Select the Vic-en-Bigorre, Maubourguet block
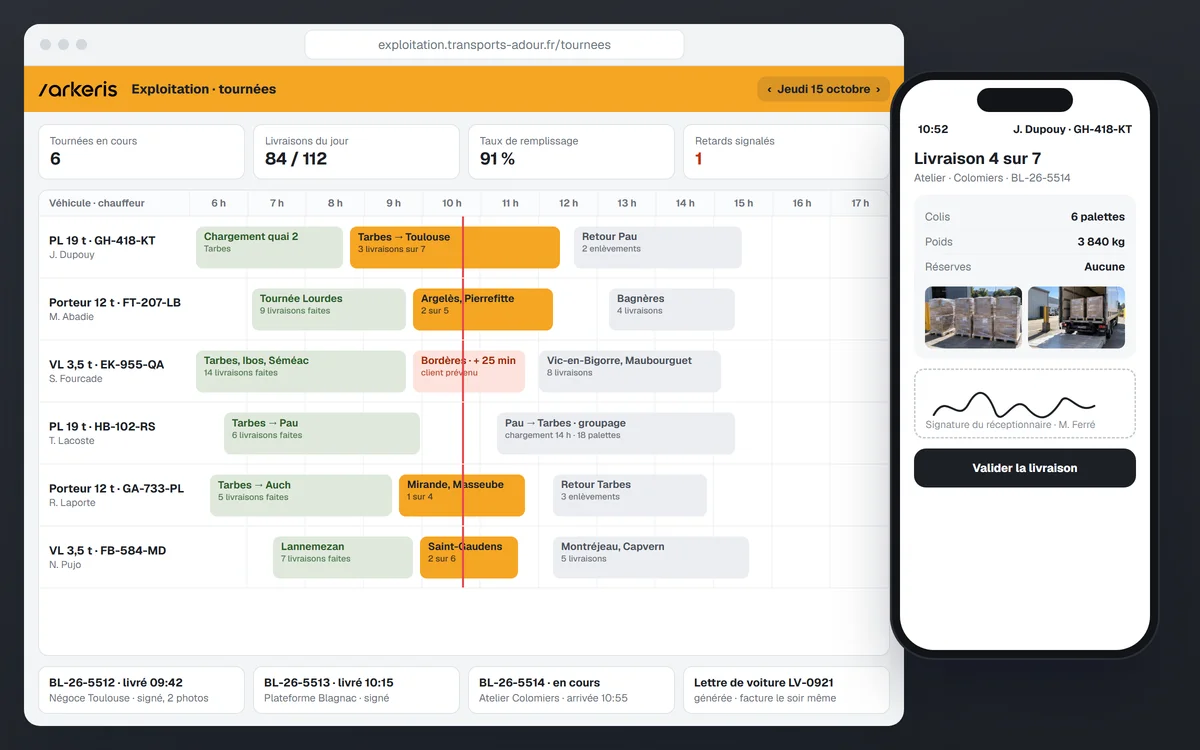The image size is (1200, 750). [x=630, y=371]
